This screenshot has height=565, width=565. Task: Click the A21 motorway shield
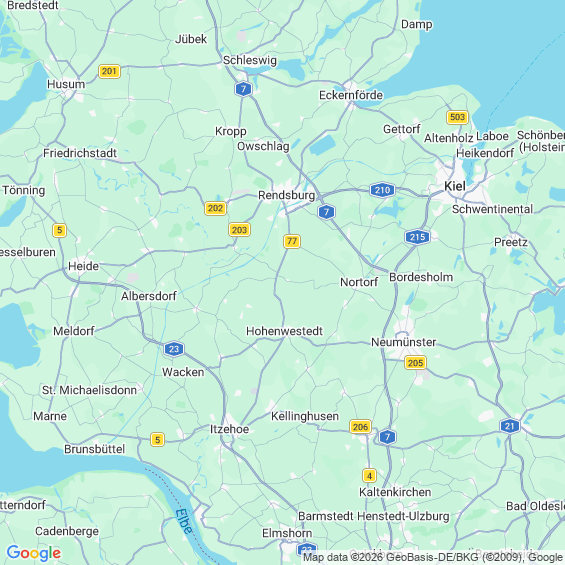point(510,426)
